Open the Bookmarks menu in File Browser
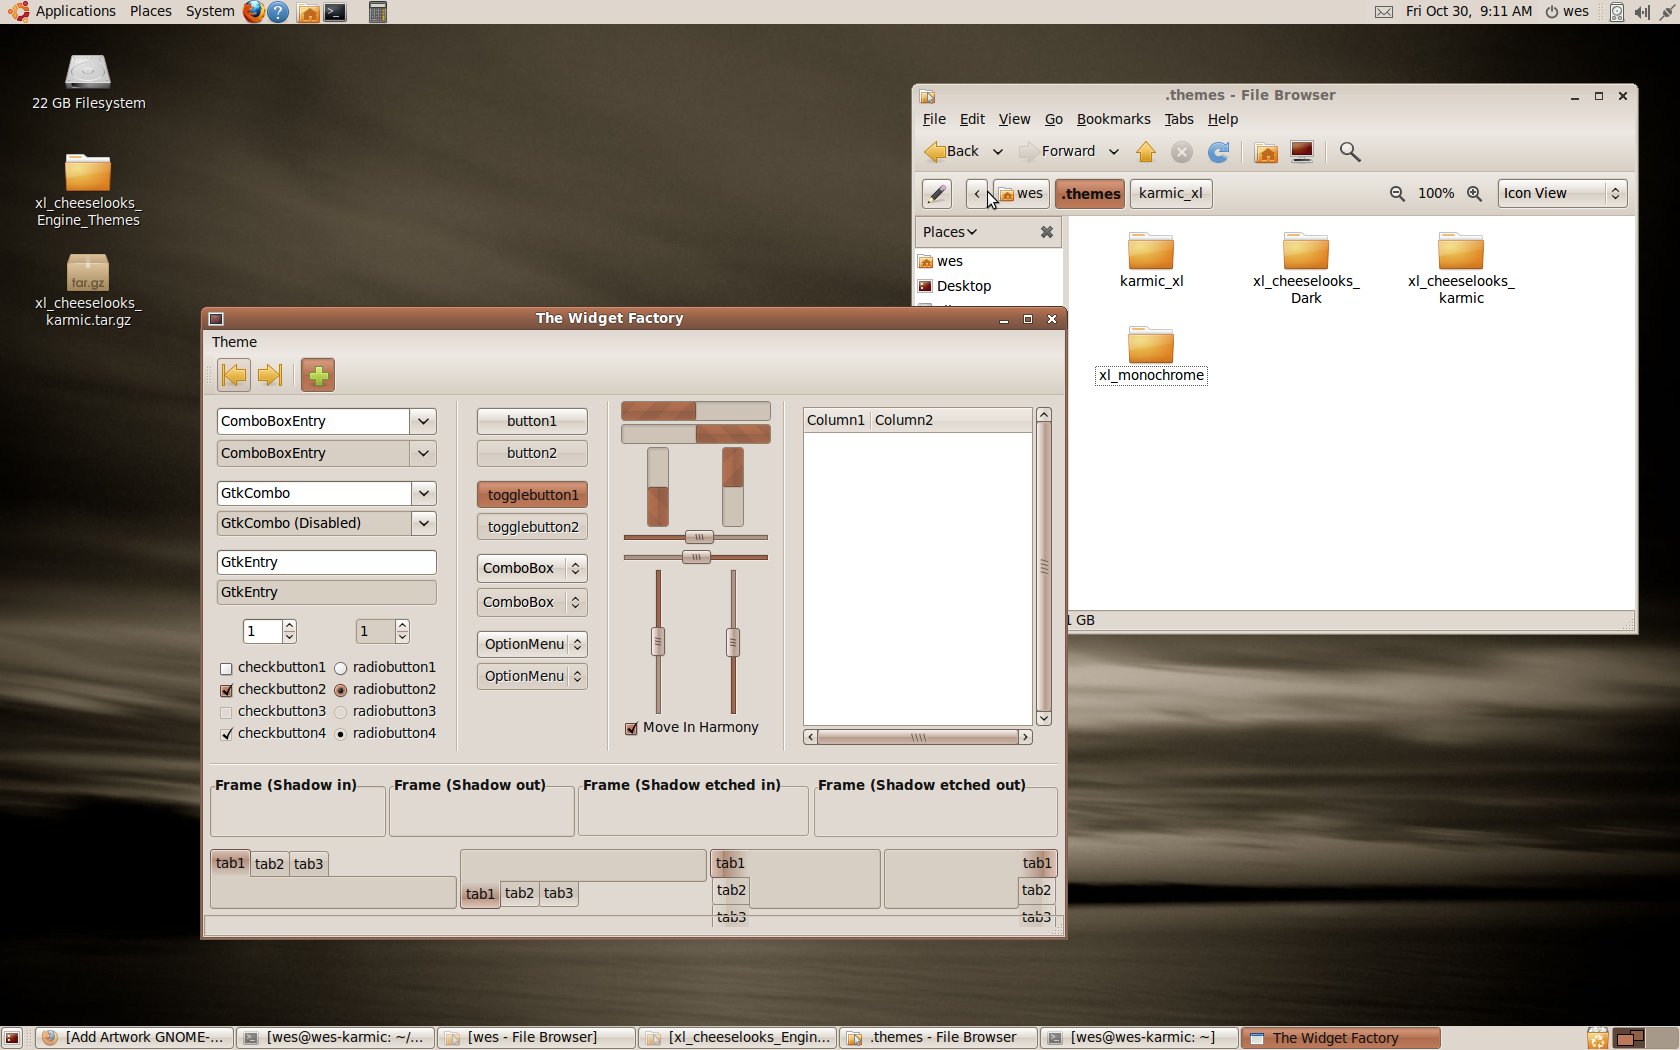This screenshot has width=1680, height=1050. pos(1113,119)
